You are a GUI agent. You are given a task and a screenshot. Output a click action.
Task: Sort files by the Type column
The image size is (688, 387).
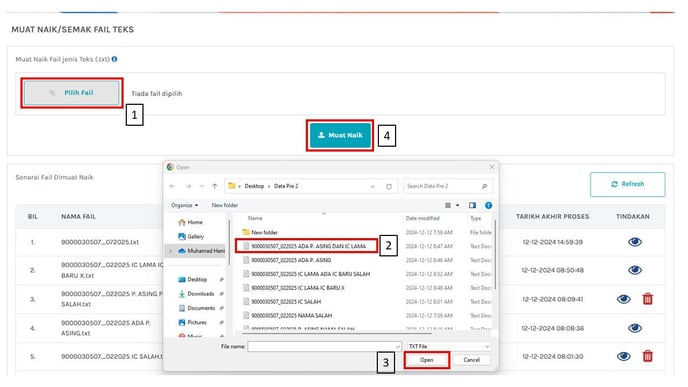point(476,218)
